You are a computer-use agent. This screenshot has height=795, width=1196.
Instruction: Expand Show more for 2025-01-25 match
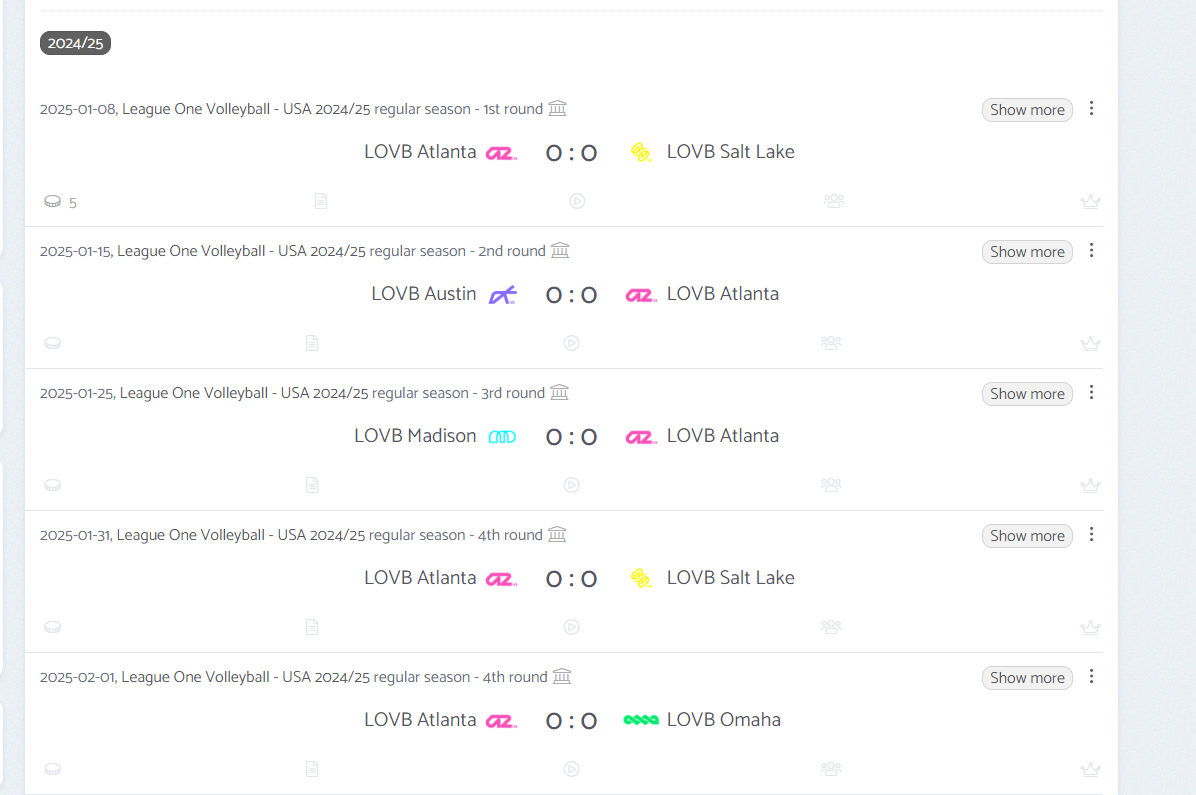tap(1027, 394)
